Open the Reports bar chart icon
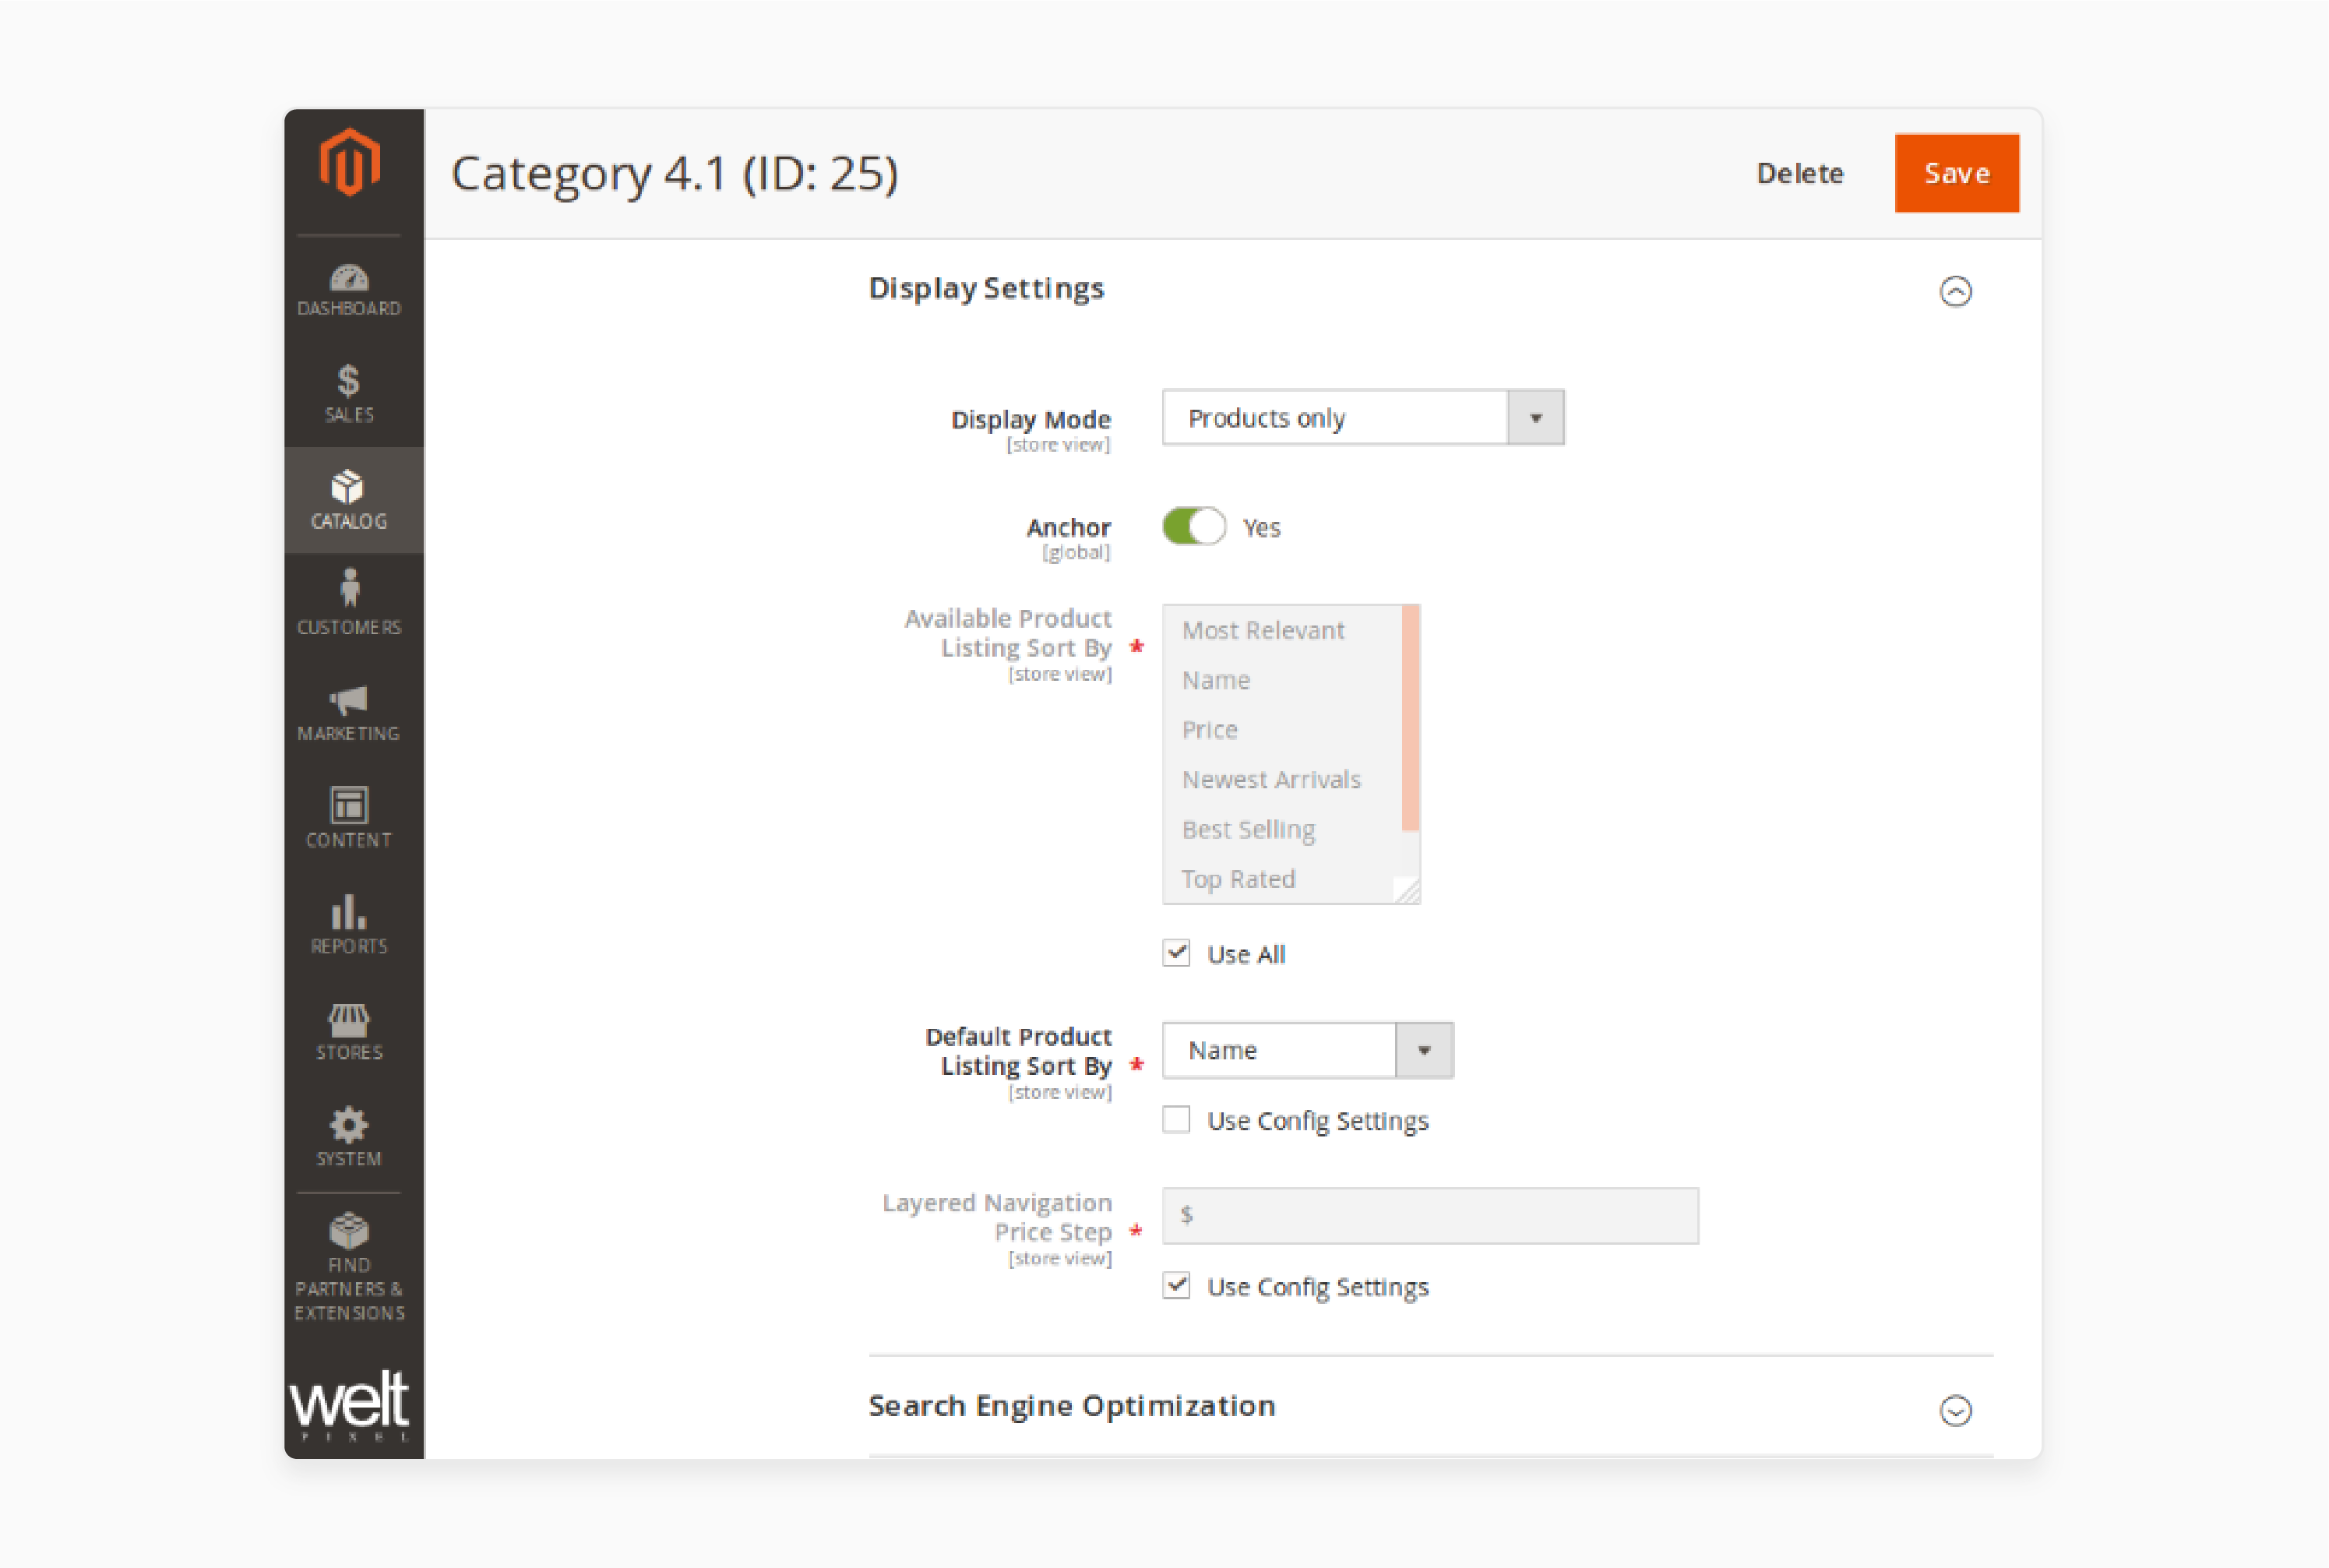The height and width of the screenshot is (1568, 2329). coord(349,925)
